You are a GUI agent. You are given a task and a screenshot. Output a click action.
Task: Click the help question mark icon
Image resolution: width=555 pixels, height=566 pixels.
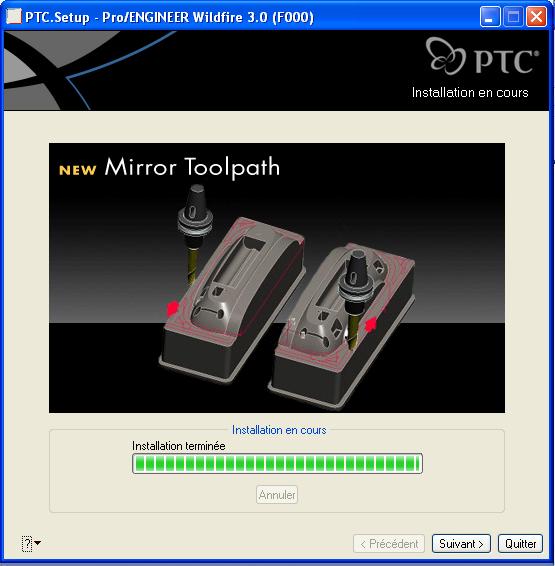tap(27, 543)
